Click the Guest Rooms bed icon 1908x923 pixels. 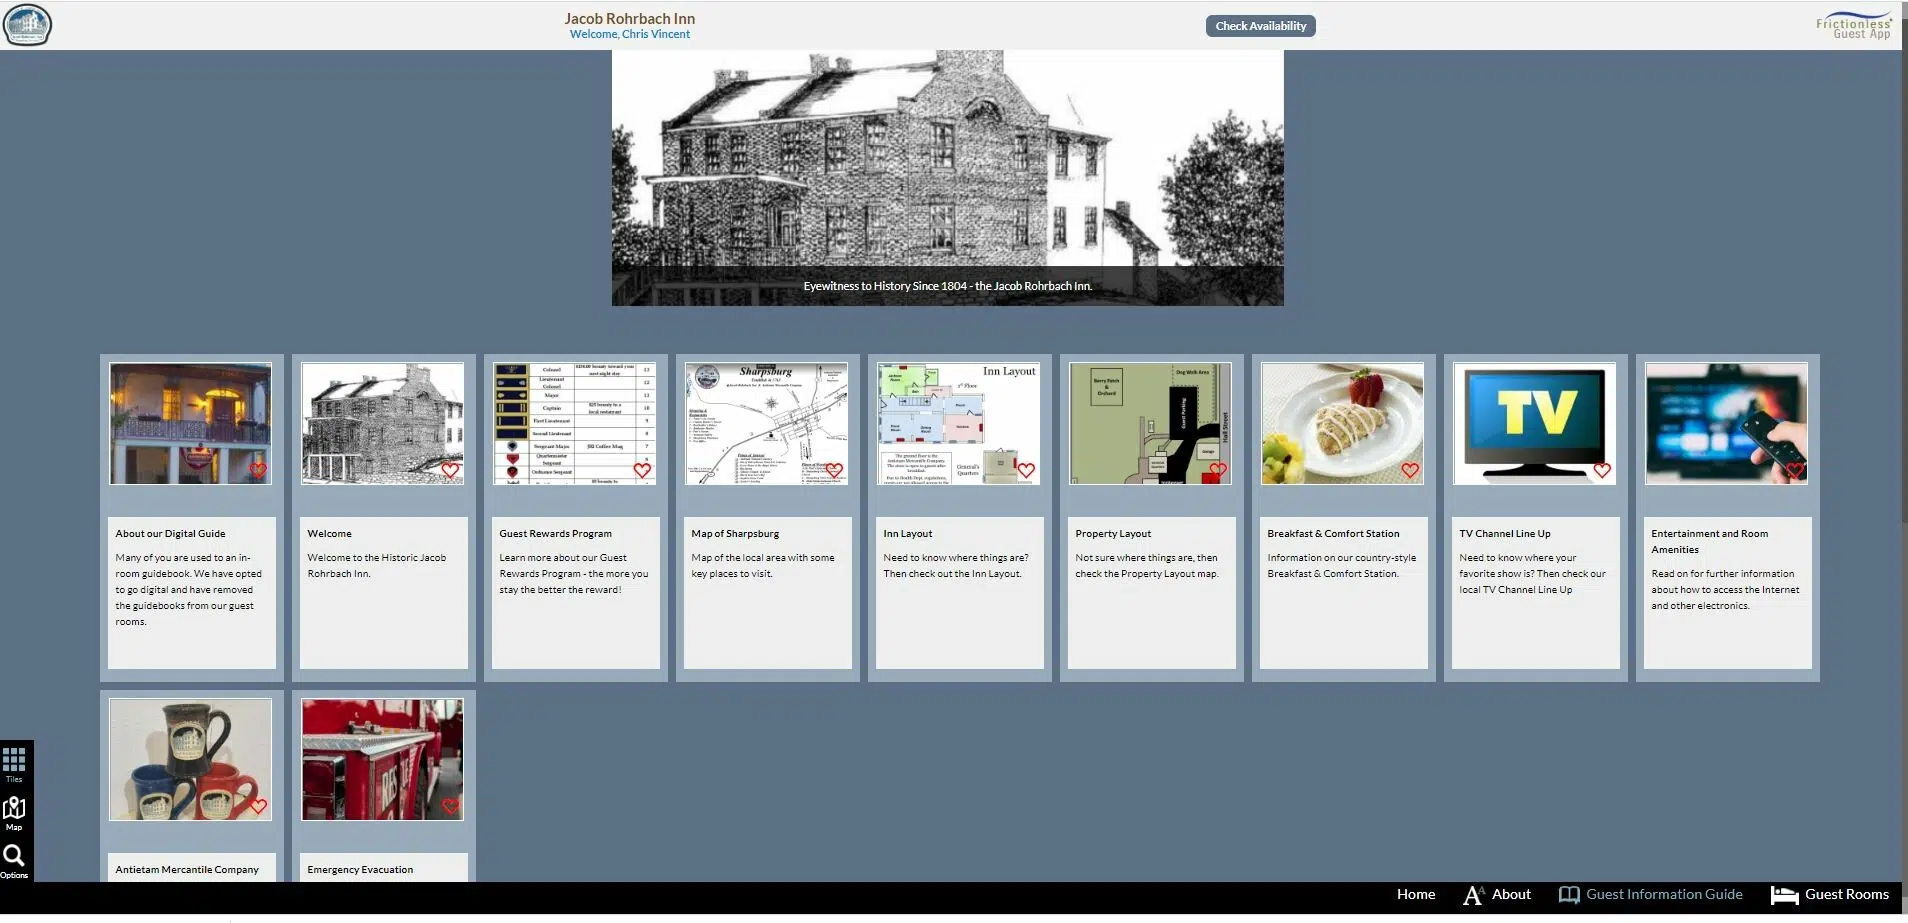click(1784, 895)
